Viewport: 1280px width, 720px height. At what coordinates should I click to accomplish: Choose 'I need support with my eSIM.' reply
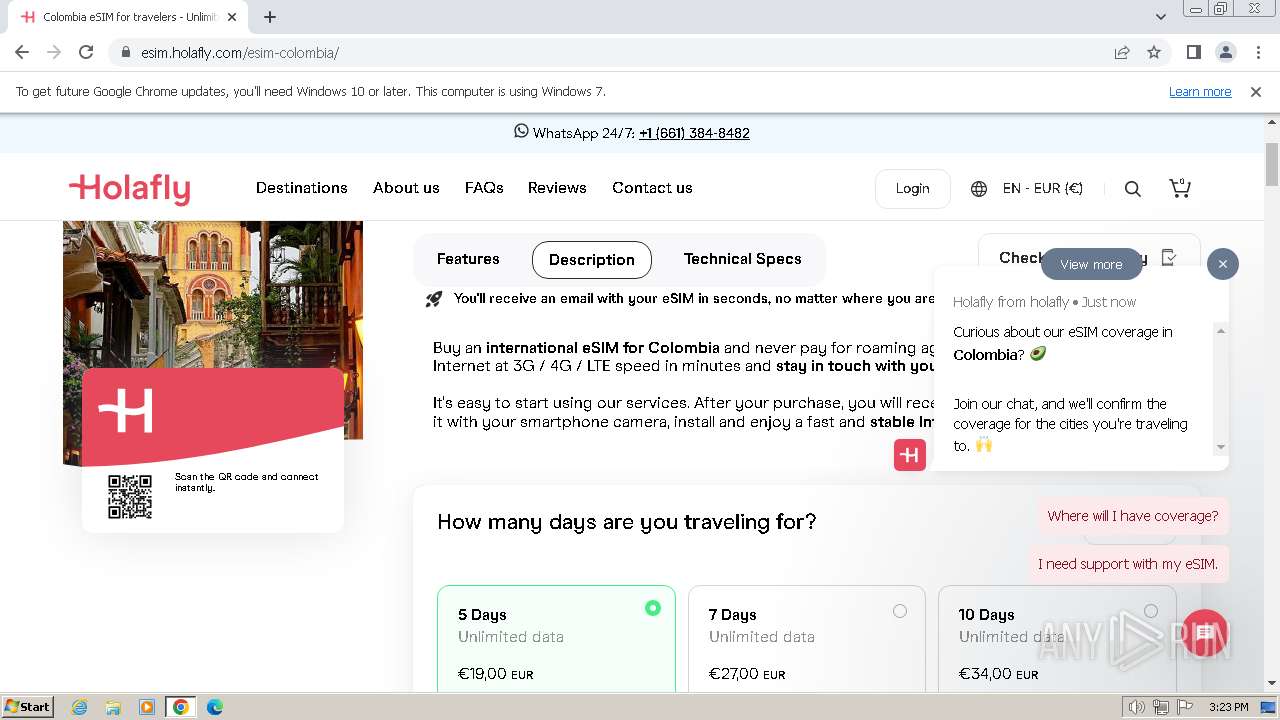[x=1128, y=564]
